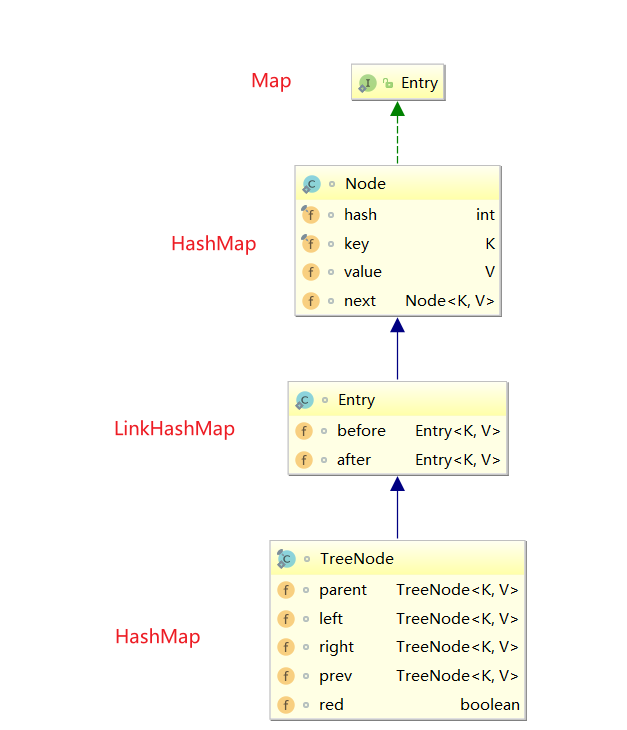Viewport: 627px width, 730px height.
Task: Click the field icon beside before
Action: point(304,431)
